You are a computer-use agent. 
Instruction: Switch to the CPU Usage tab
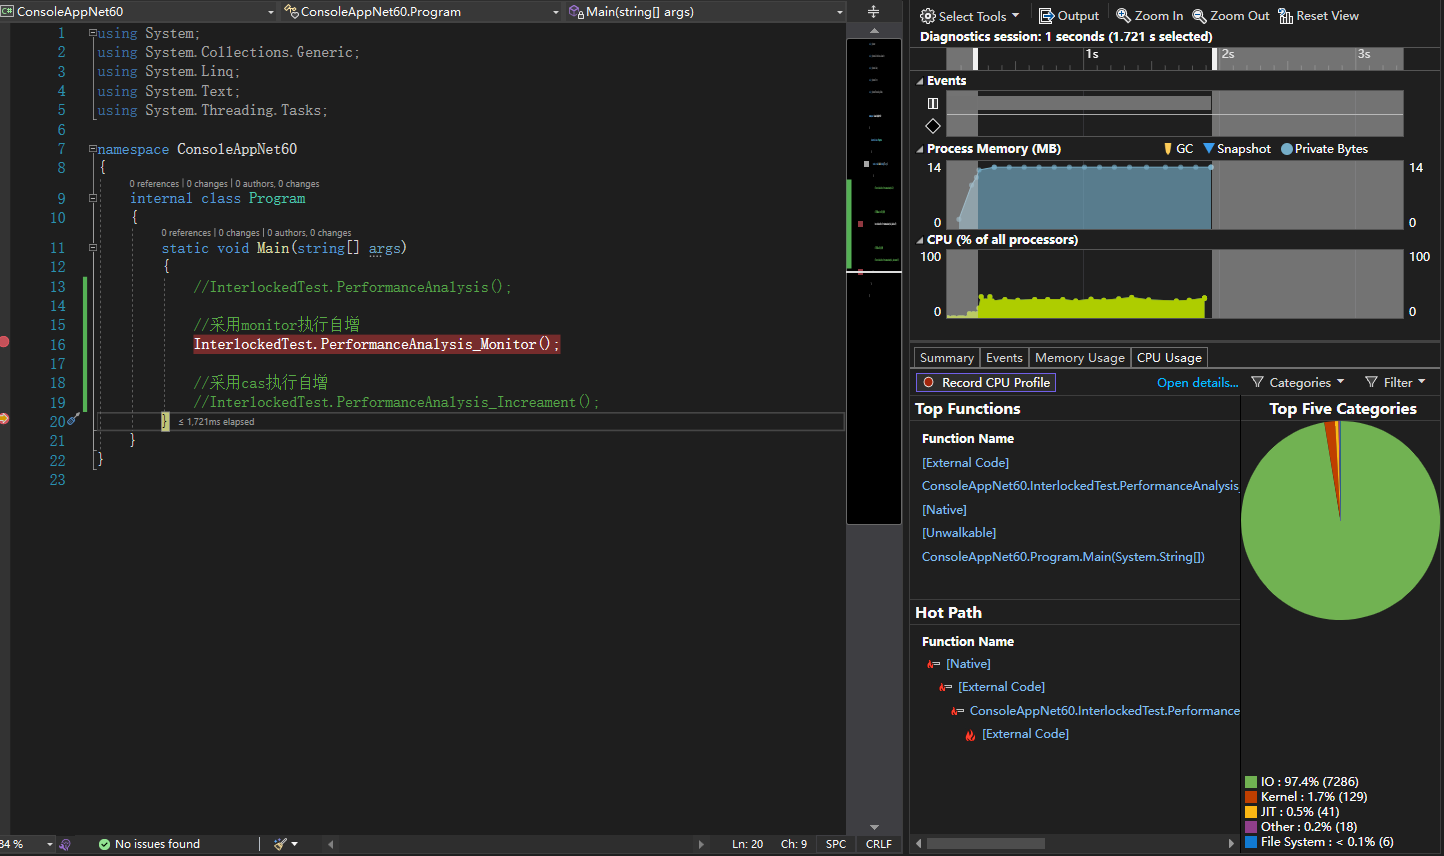tap(1169, 358)
